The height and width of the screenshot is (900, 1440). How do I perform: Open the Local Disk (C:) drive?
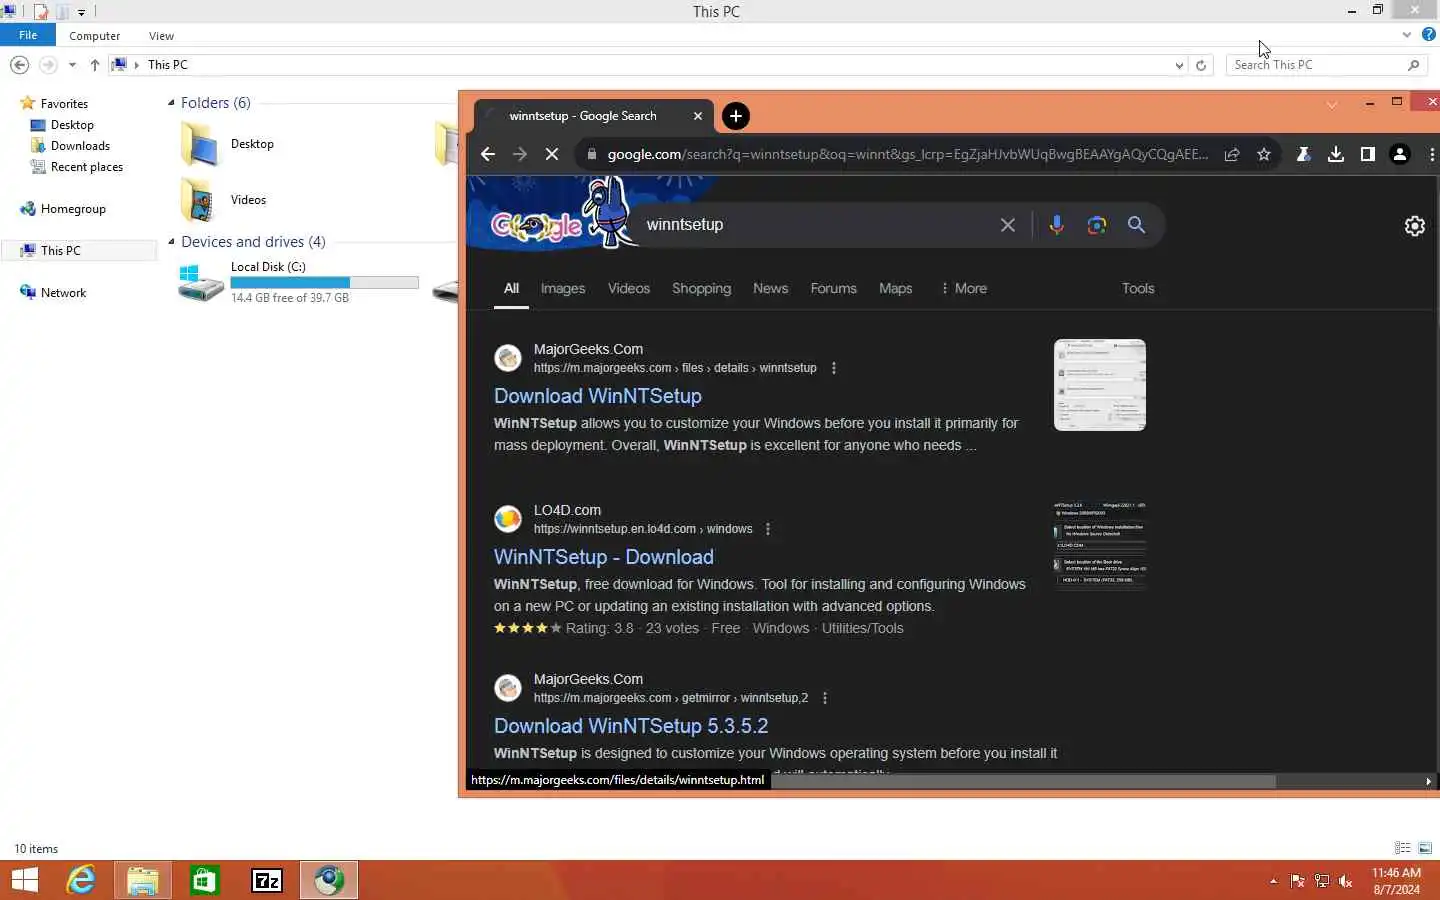(297, 282)
